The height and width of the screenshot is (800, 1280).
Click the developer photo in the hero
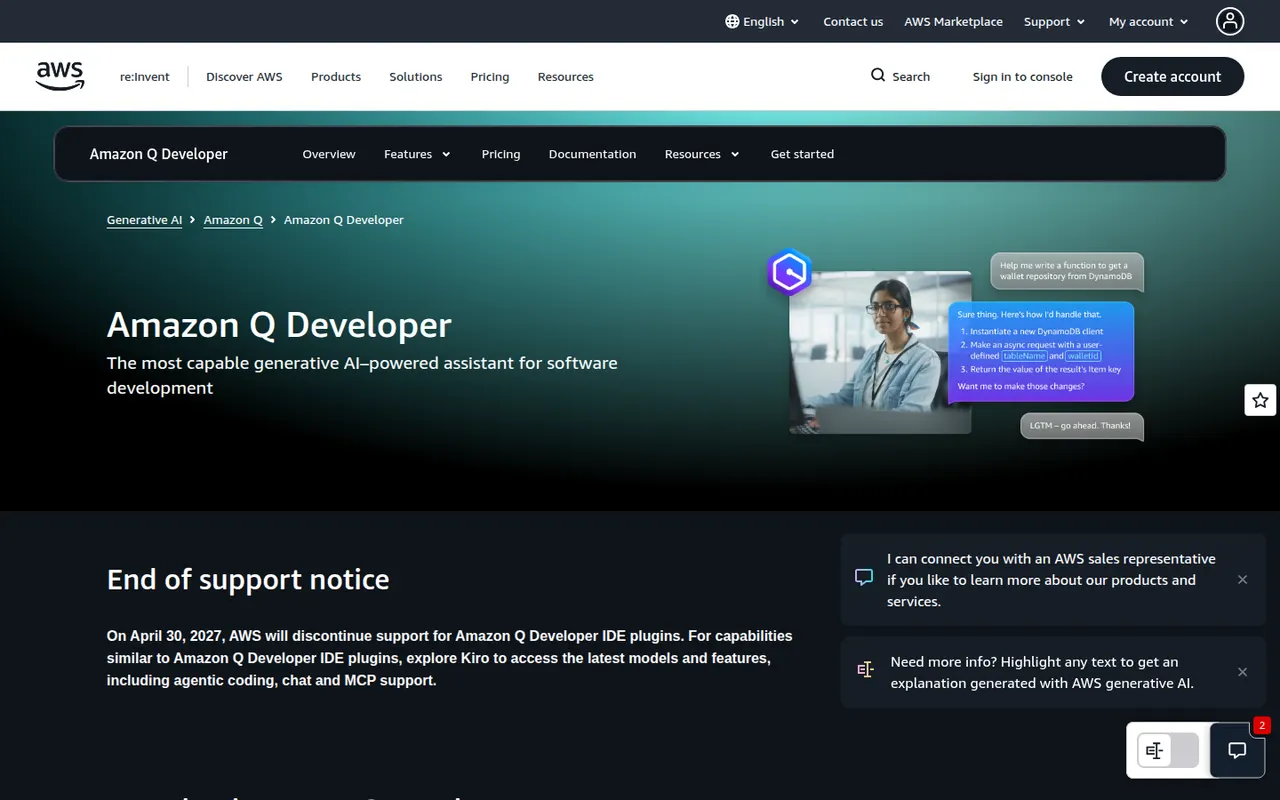point(880,352)
